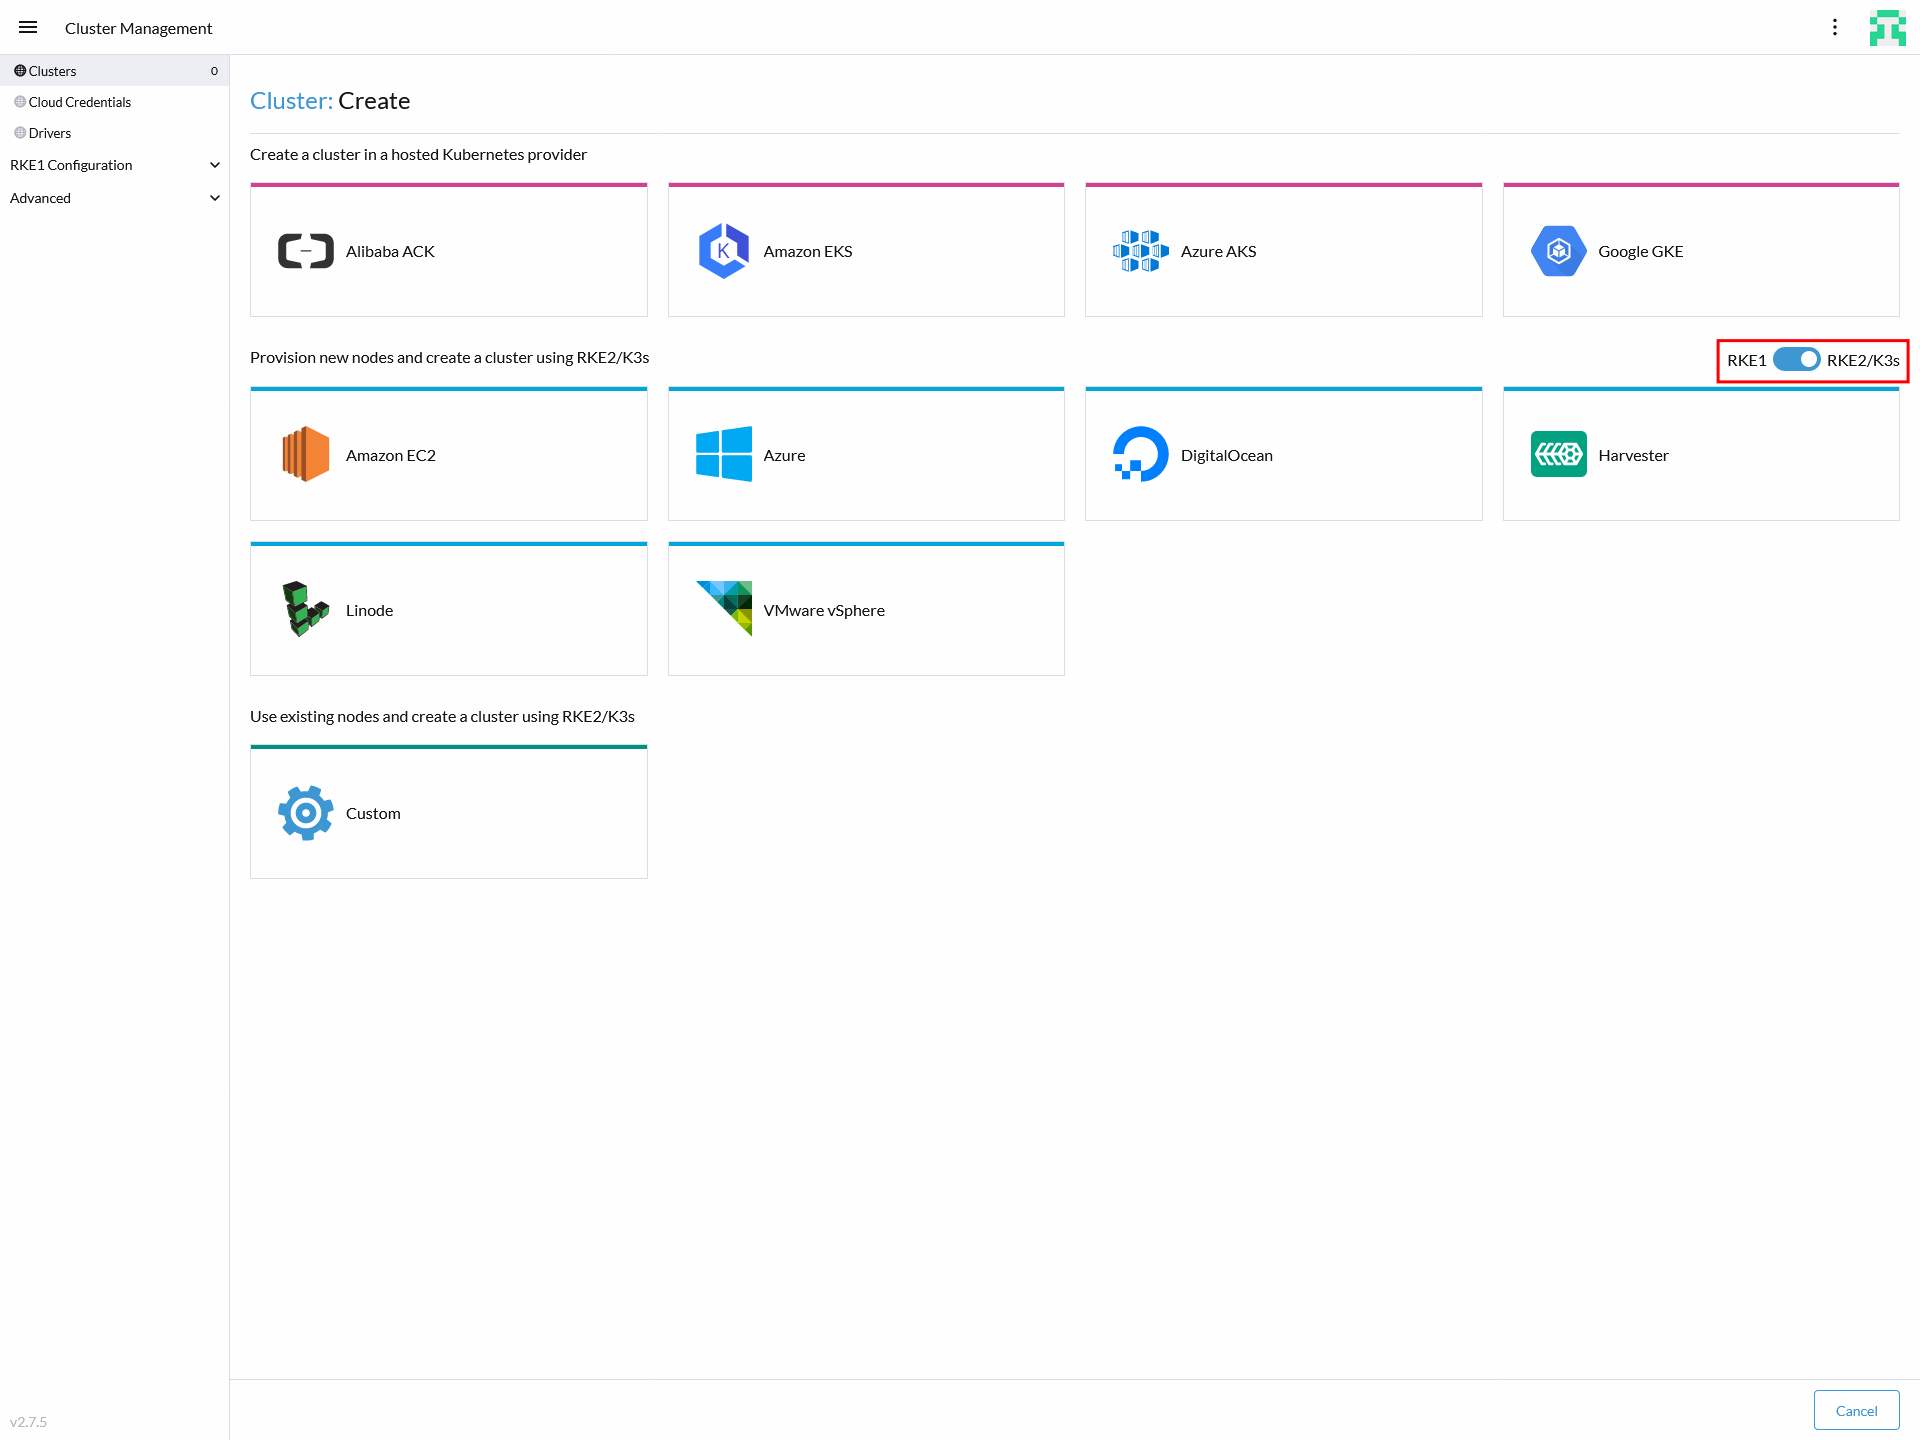Pick the Google GKE provider icon

click(x=1558, y=251)
